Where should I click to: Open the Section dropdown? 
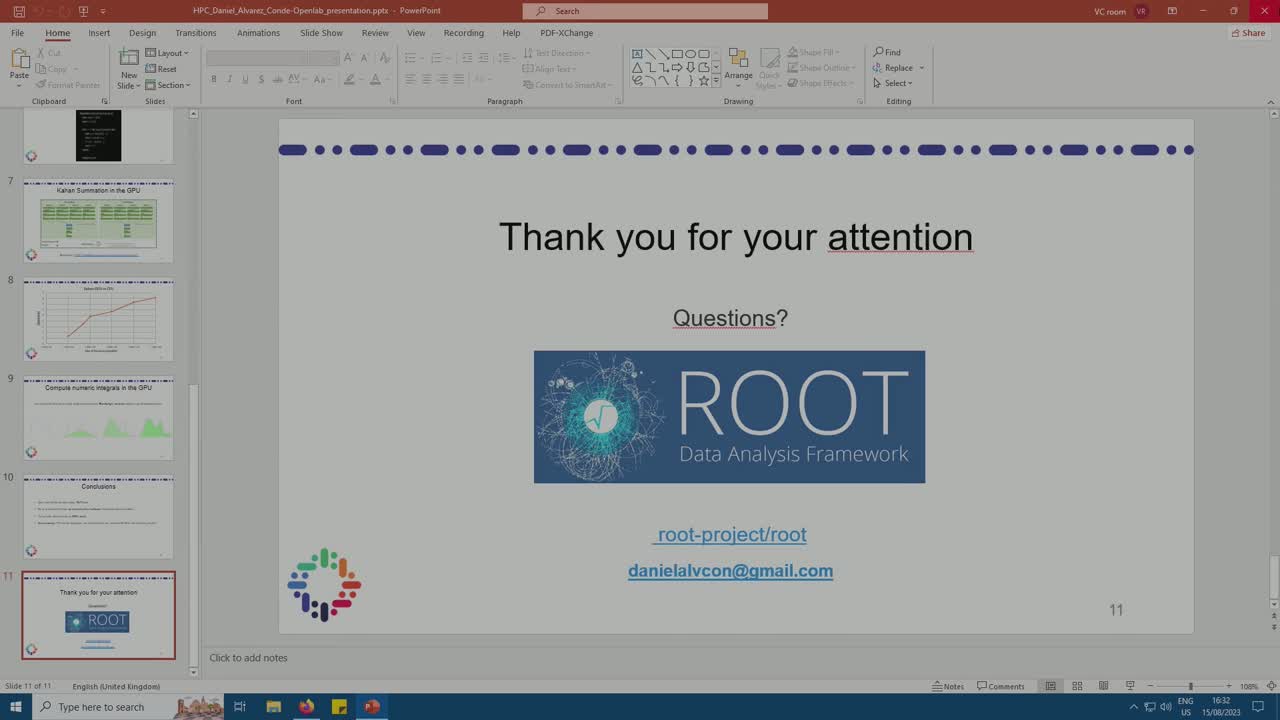(x=167, y=85)
